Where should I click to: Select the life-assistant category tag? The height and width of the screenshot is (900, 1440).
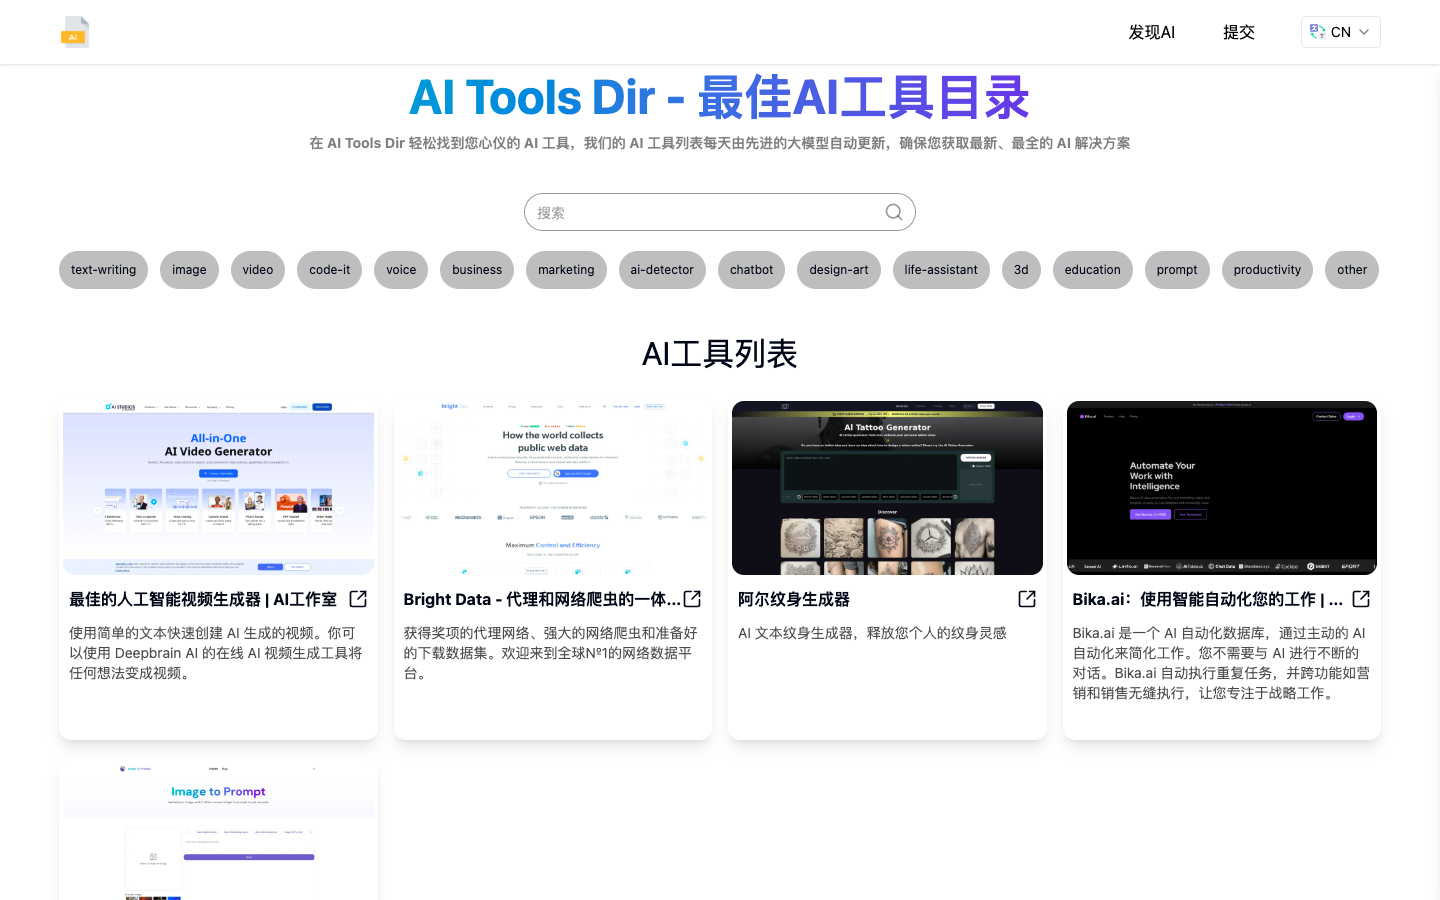tap(941, 270)
